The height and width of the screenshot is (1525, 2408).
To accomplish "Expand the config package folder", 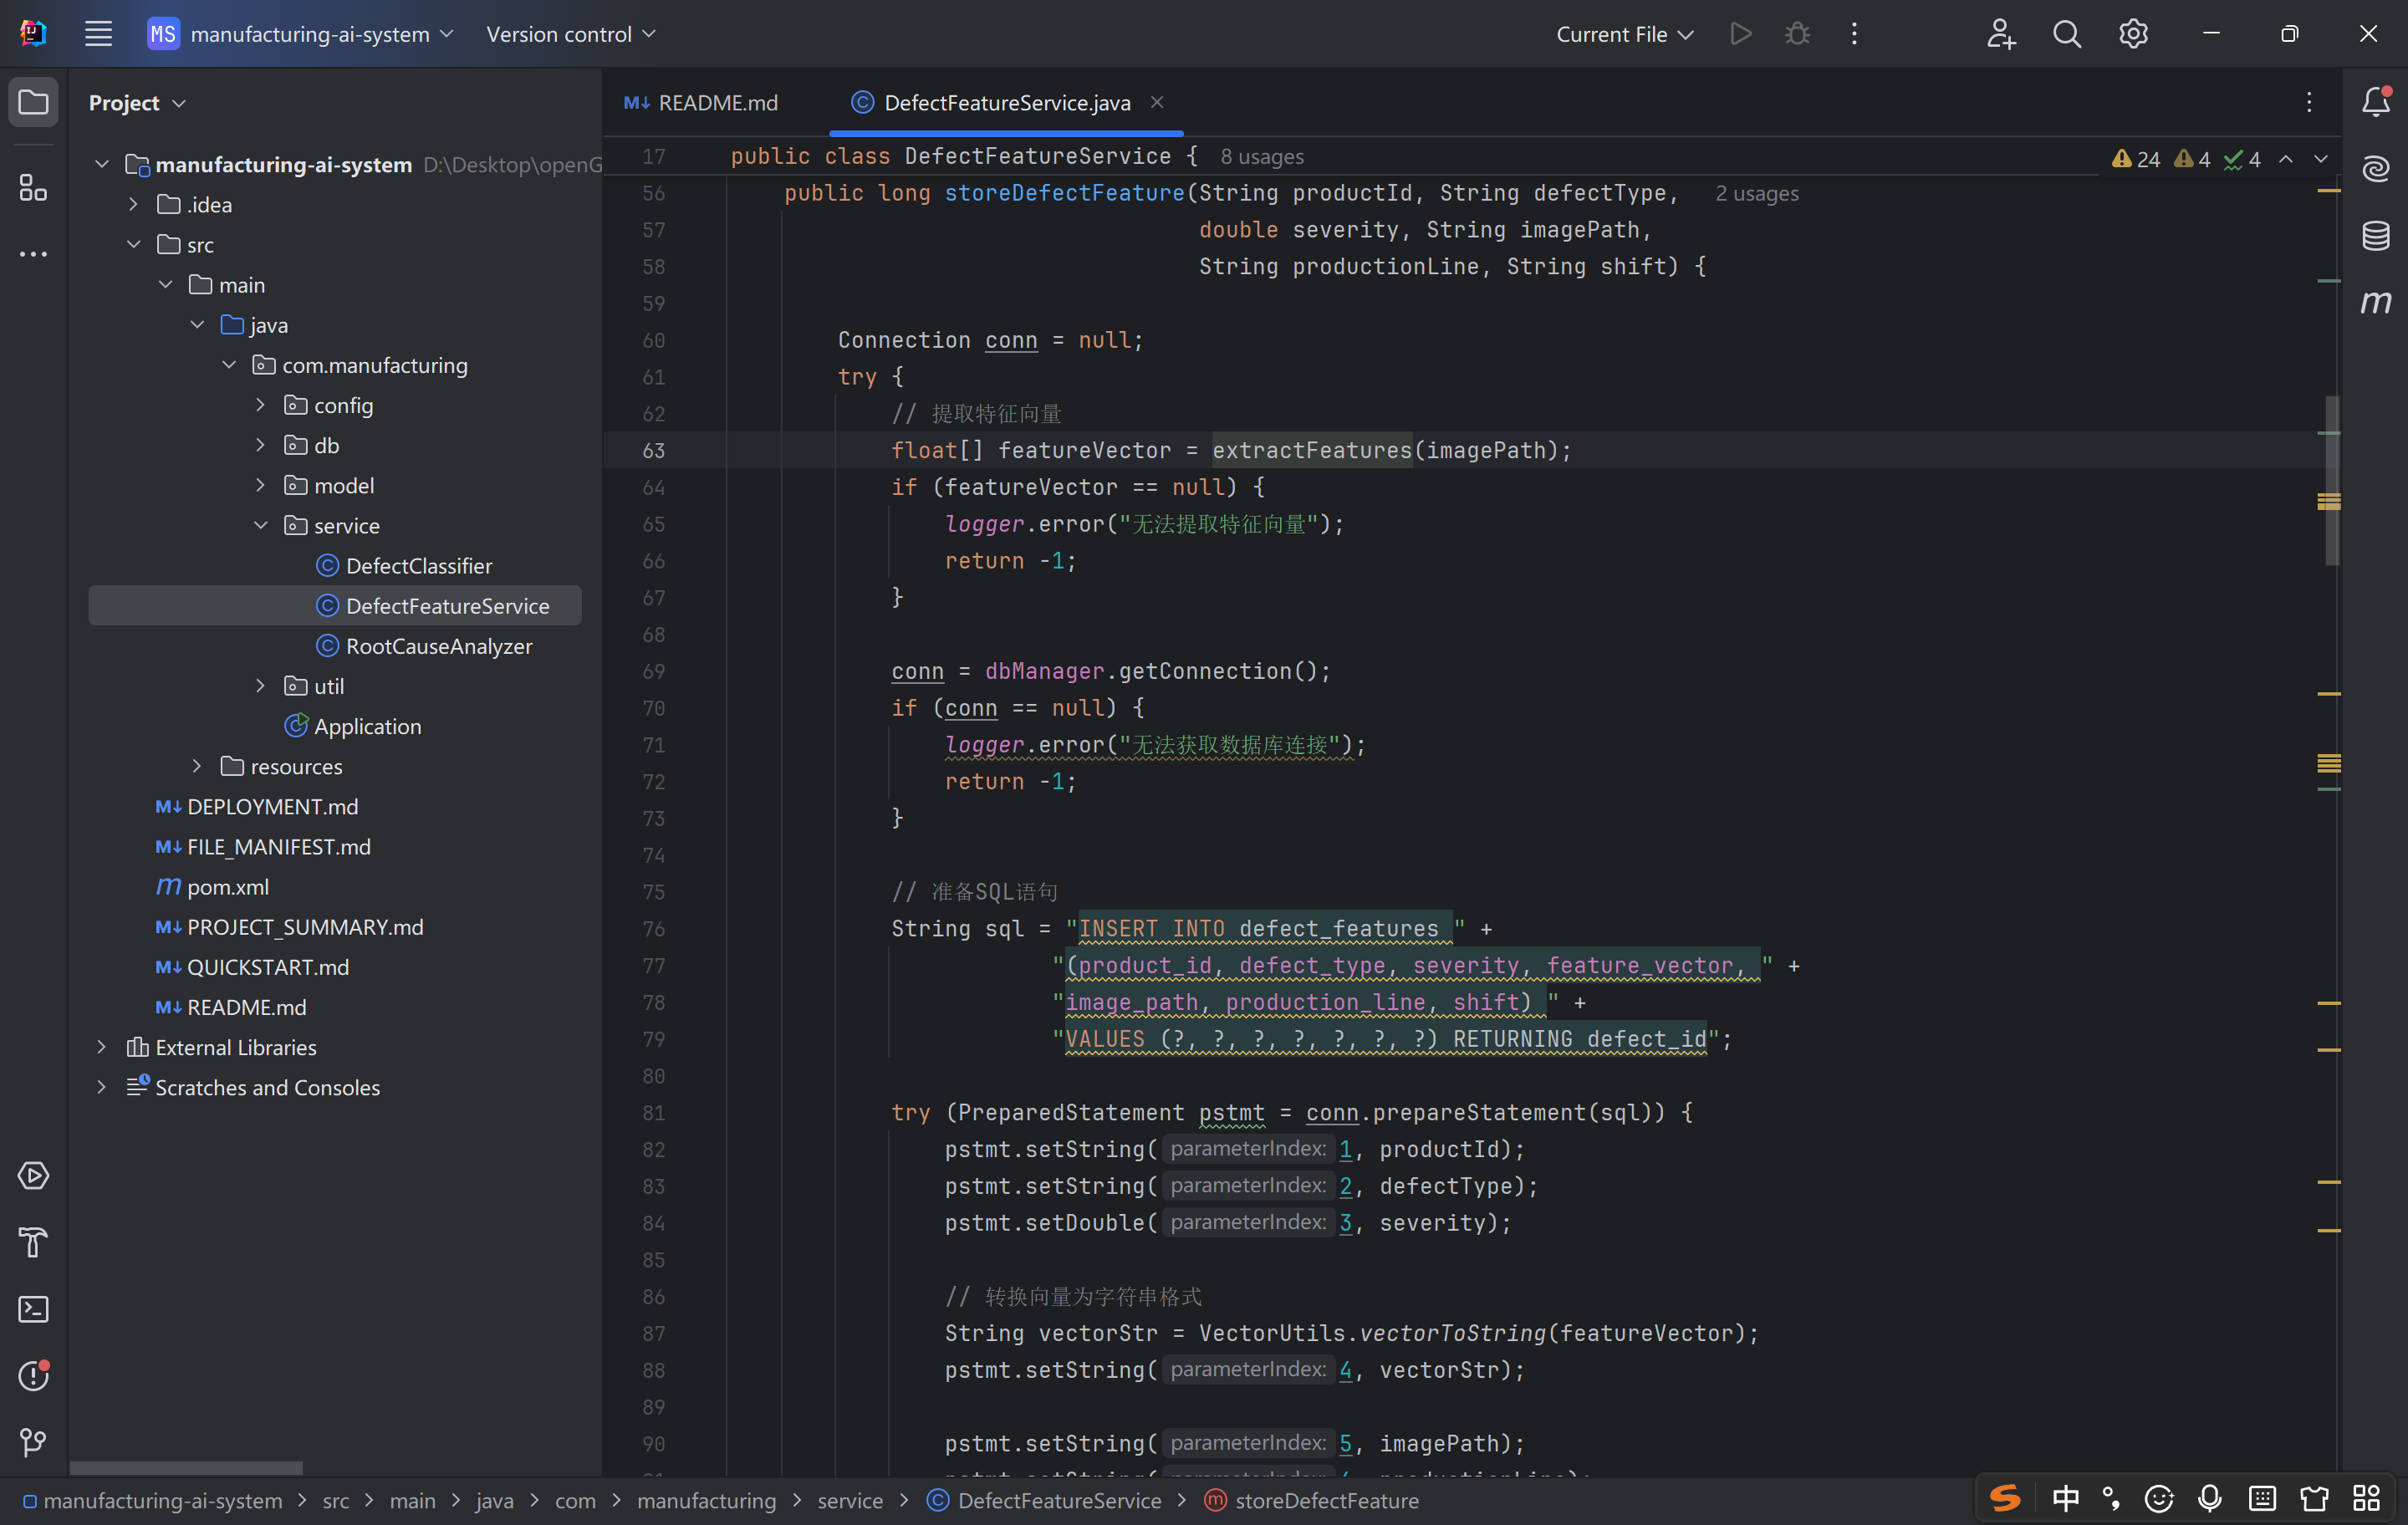I will click(260, 405).
